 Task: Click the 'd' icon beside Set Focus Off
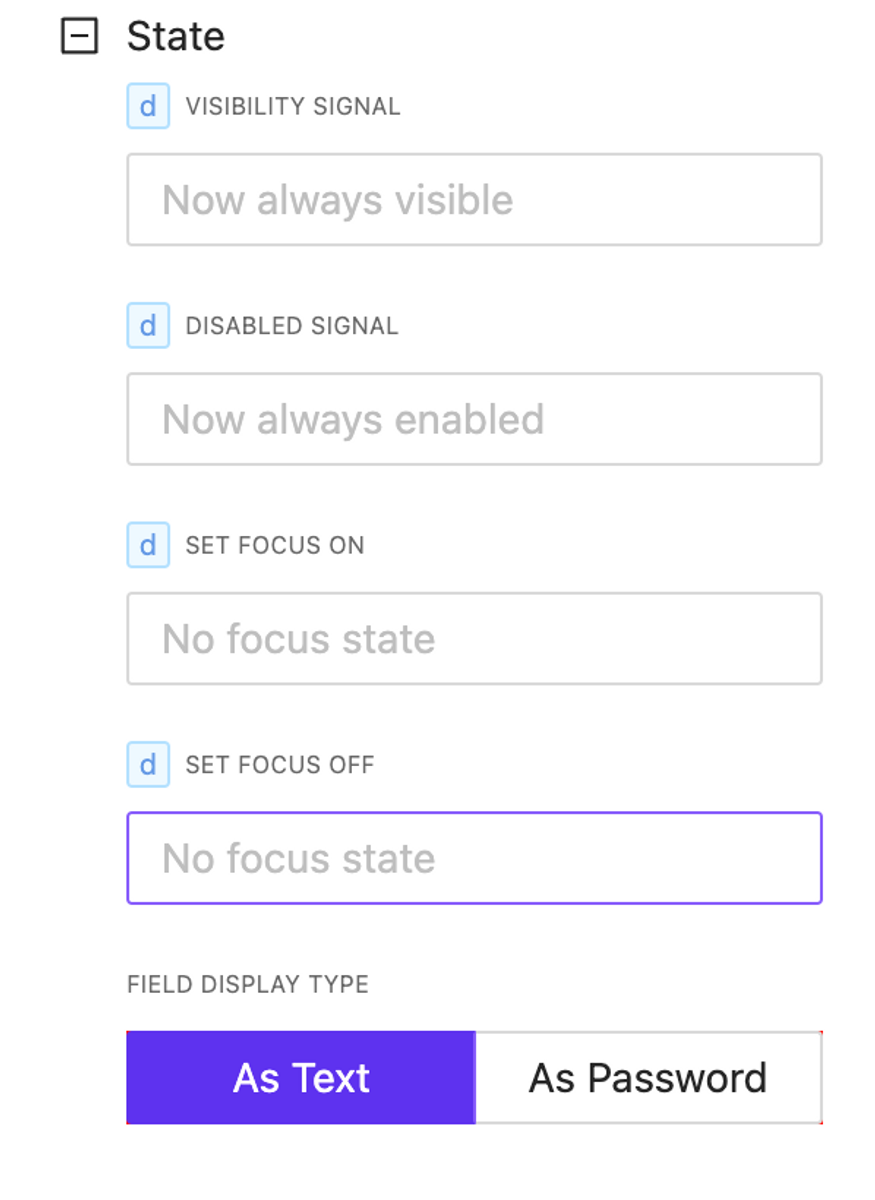click(x=148, y=765)
